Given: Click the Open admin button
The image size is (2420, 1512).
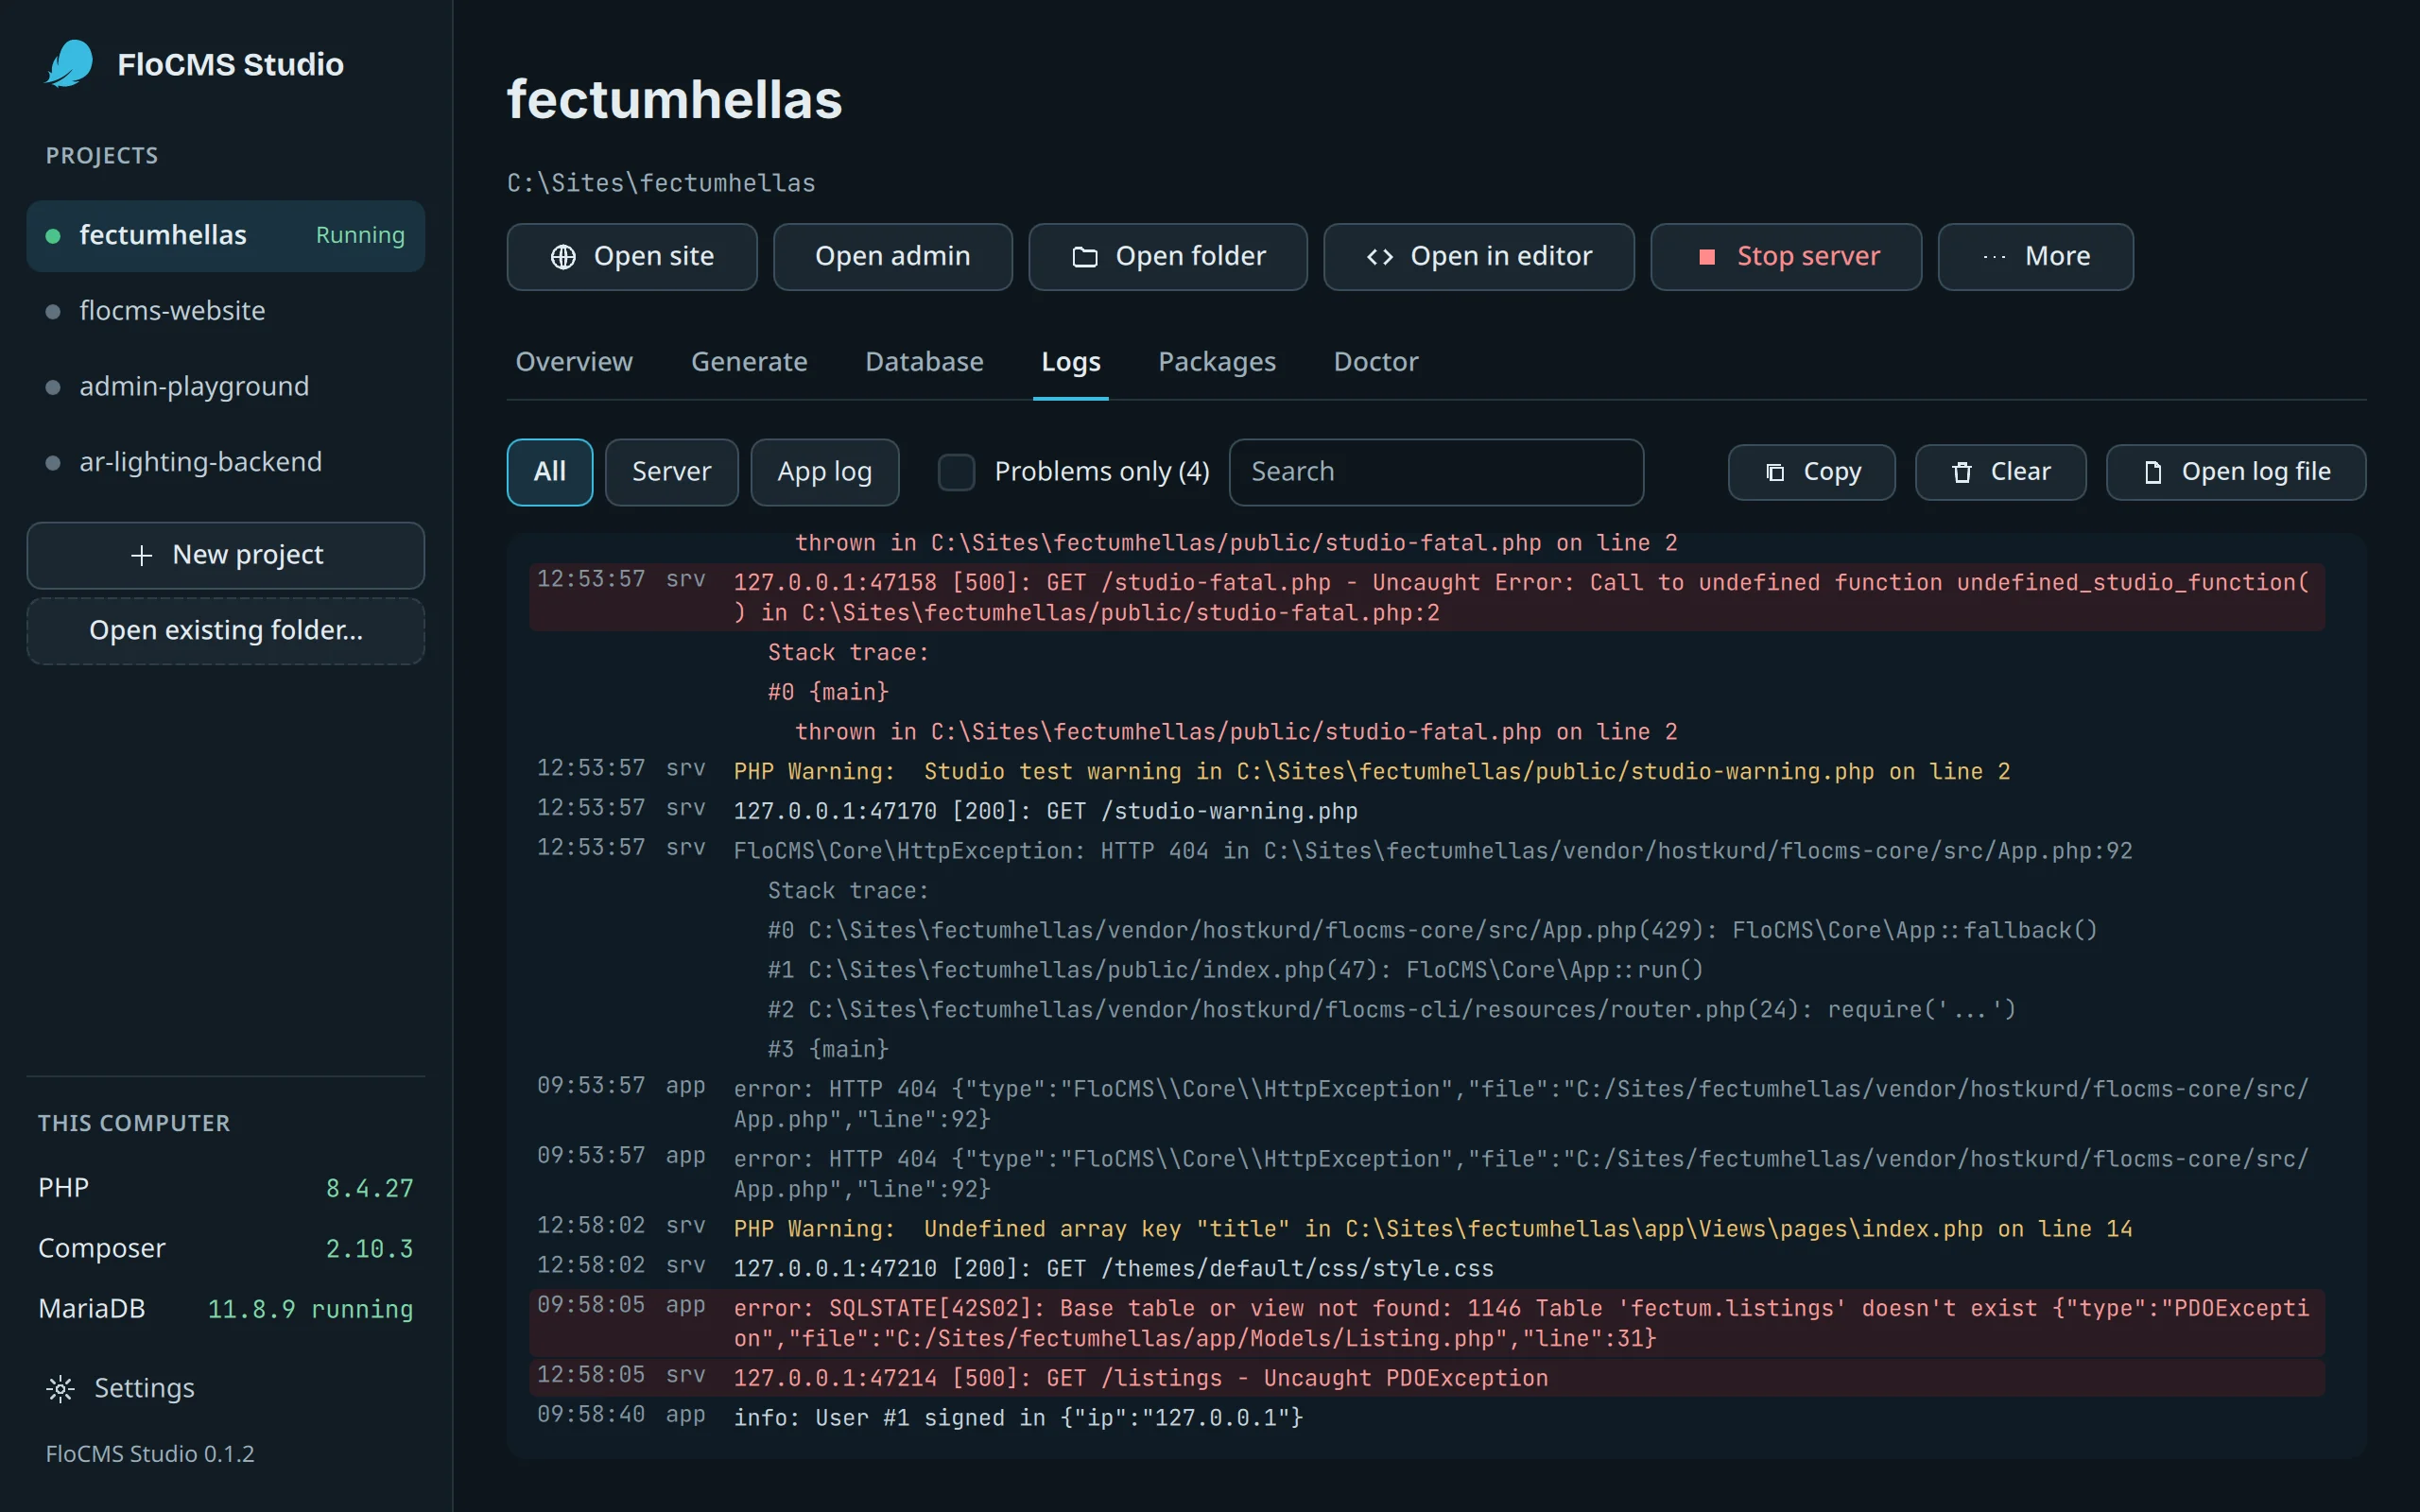Looking at the screenshot, I should point(893,257).
